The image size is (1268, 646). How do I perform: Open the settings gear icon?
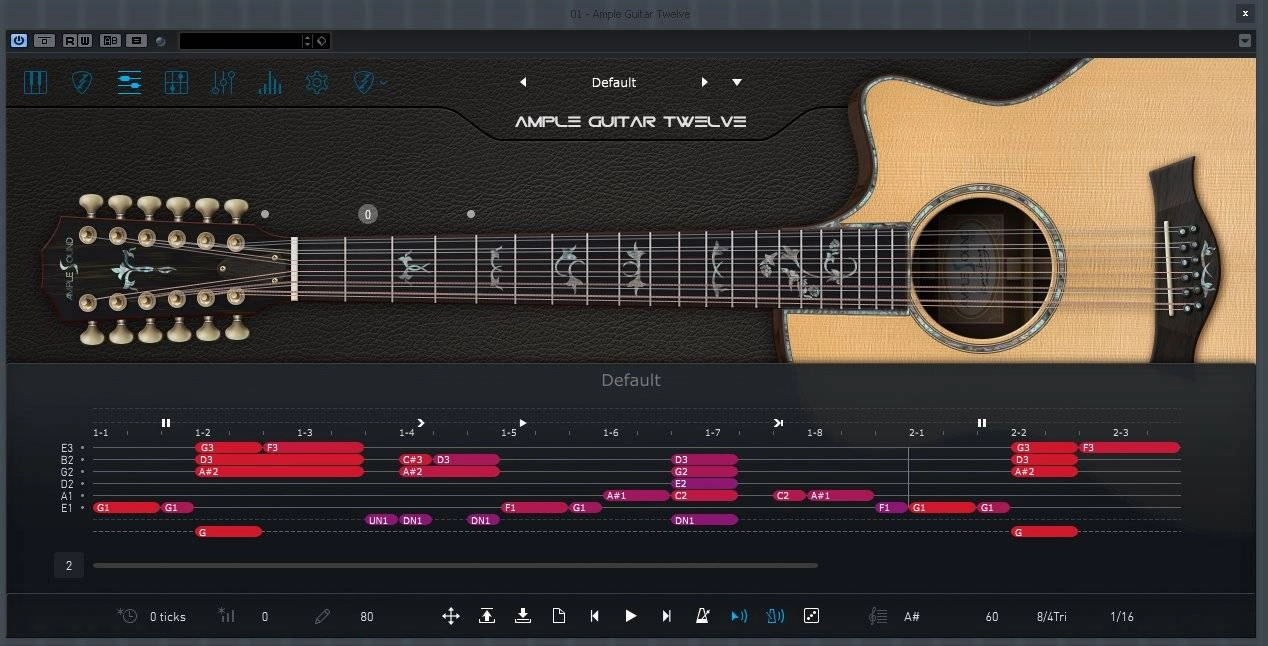pos(317,82)
